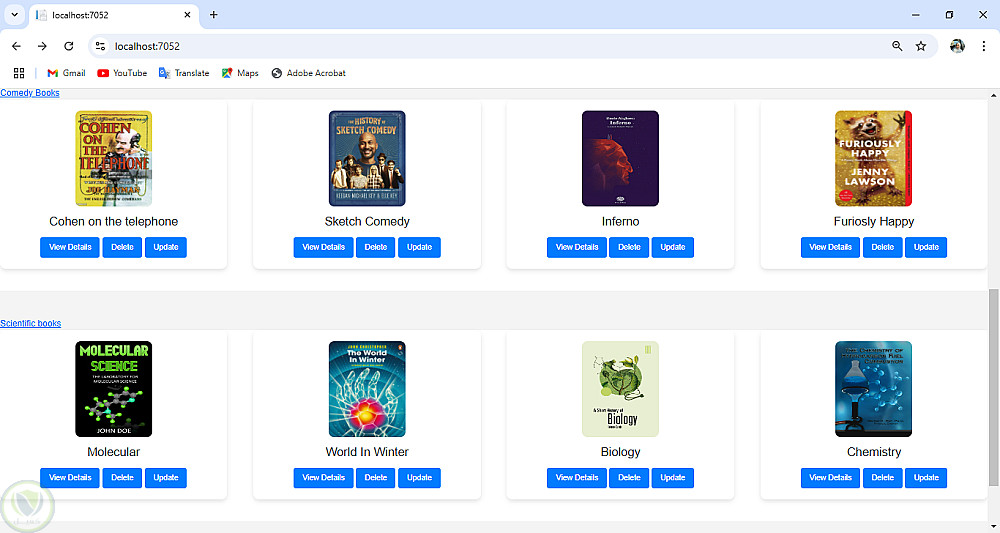View Details for Sketch Comedy
This screenshot has width=1000, height=533.
tap(323, 247)
